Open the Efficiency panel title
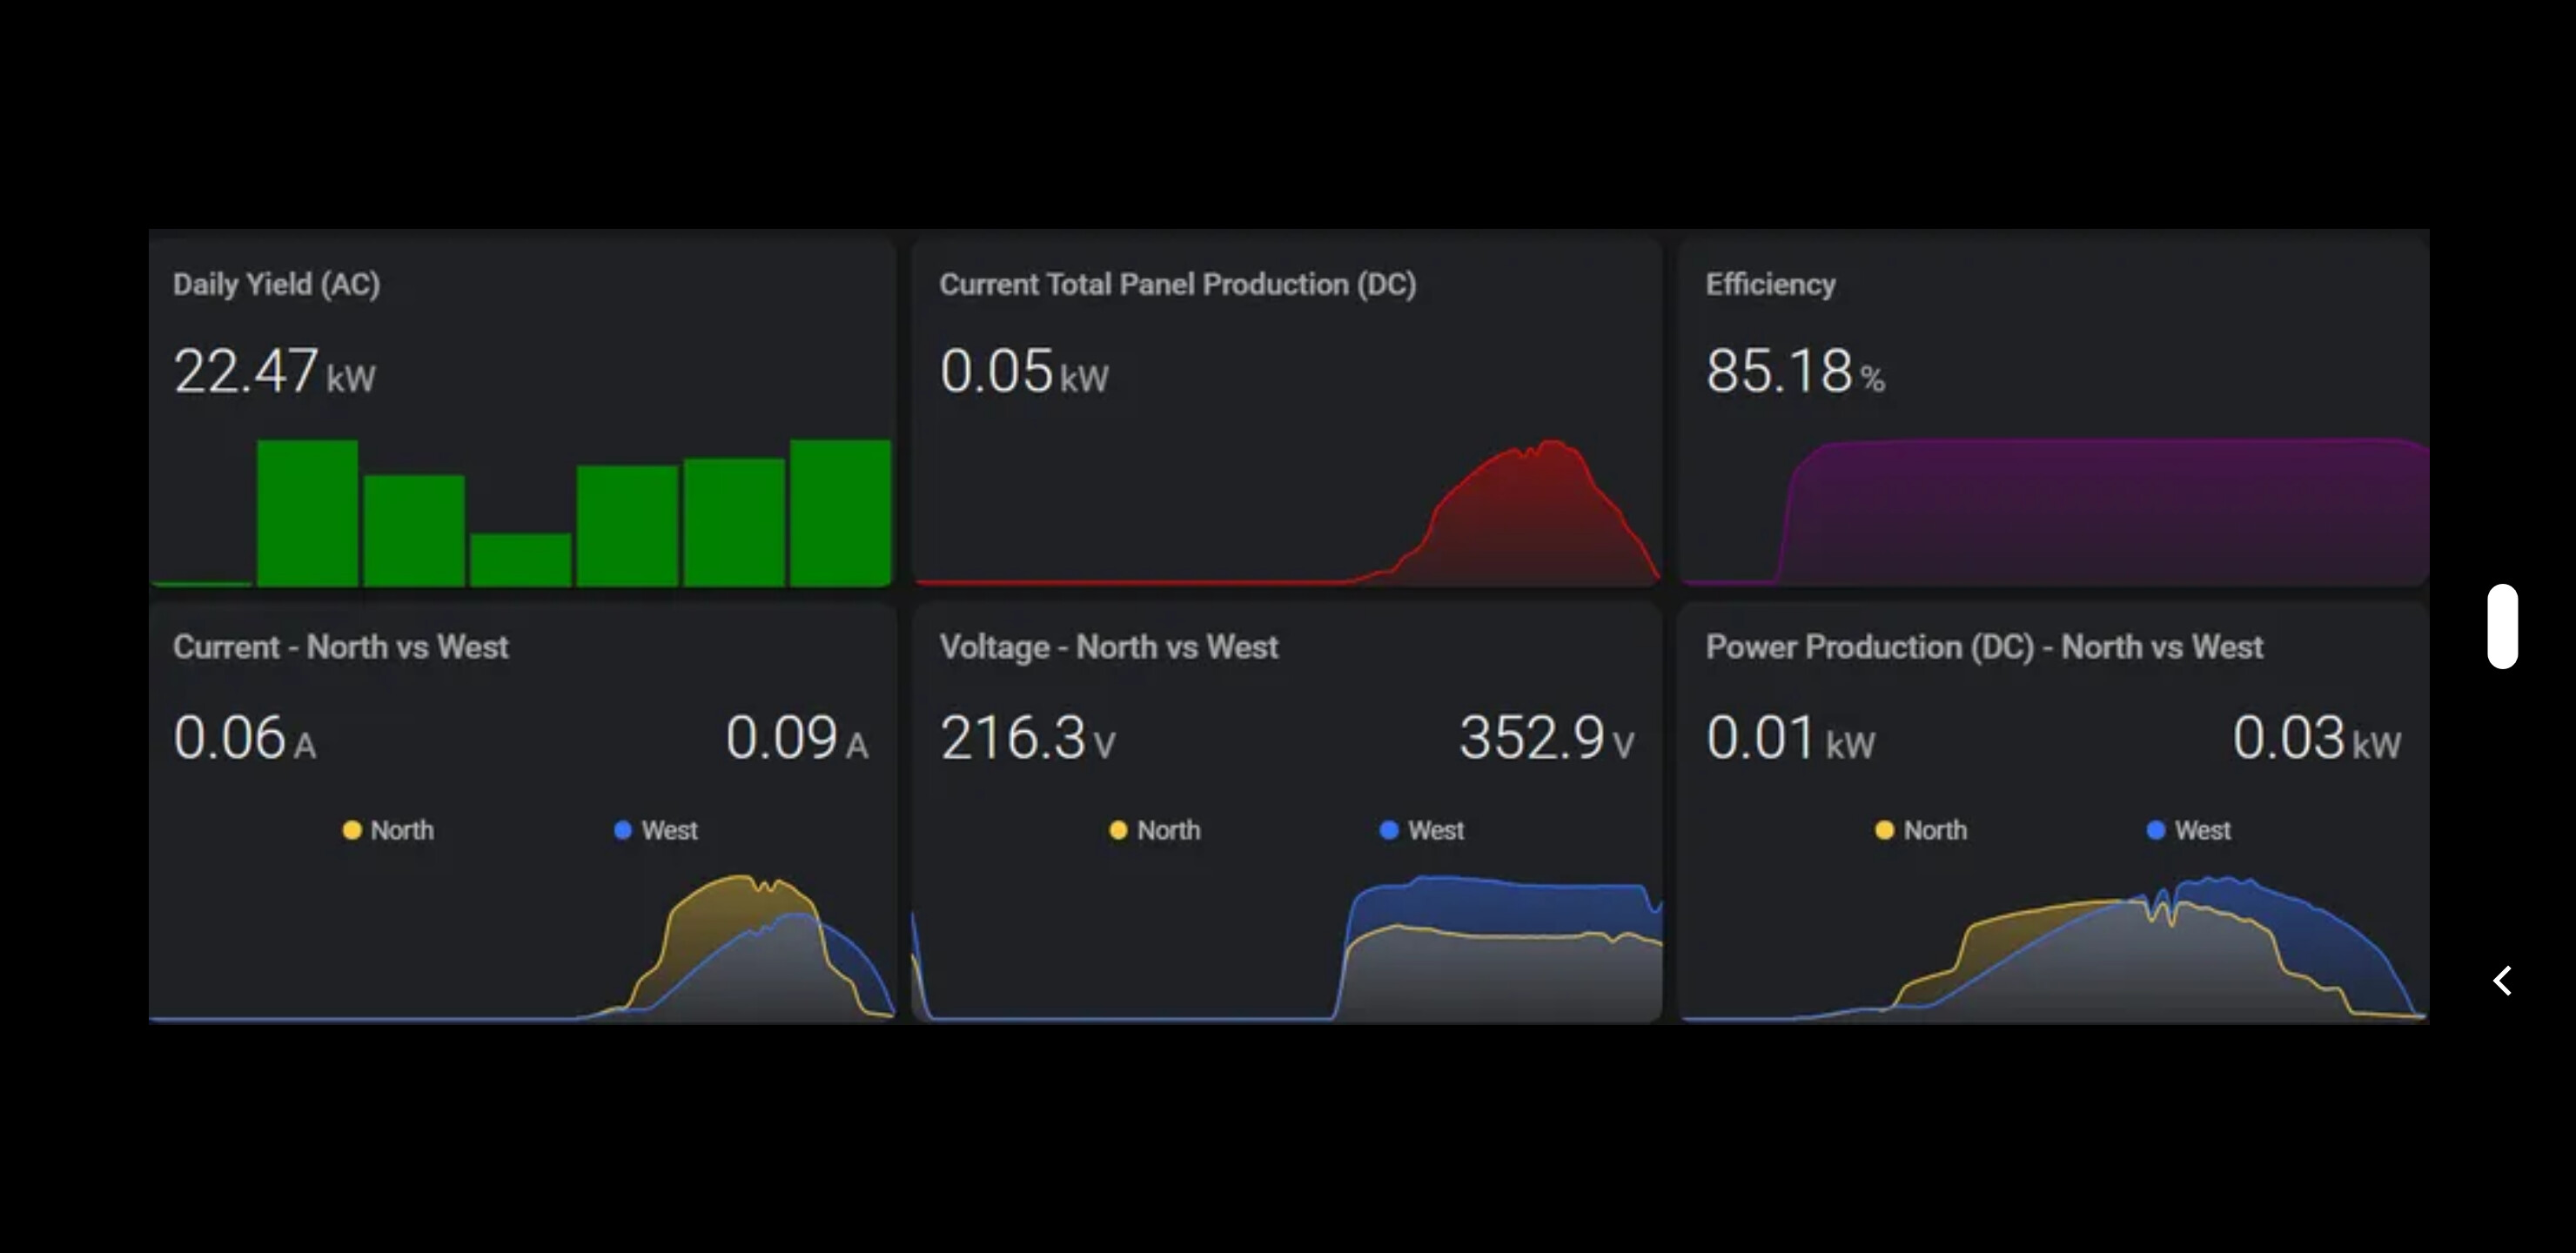 tap(1770, 284)
